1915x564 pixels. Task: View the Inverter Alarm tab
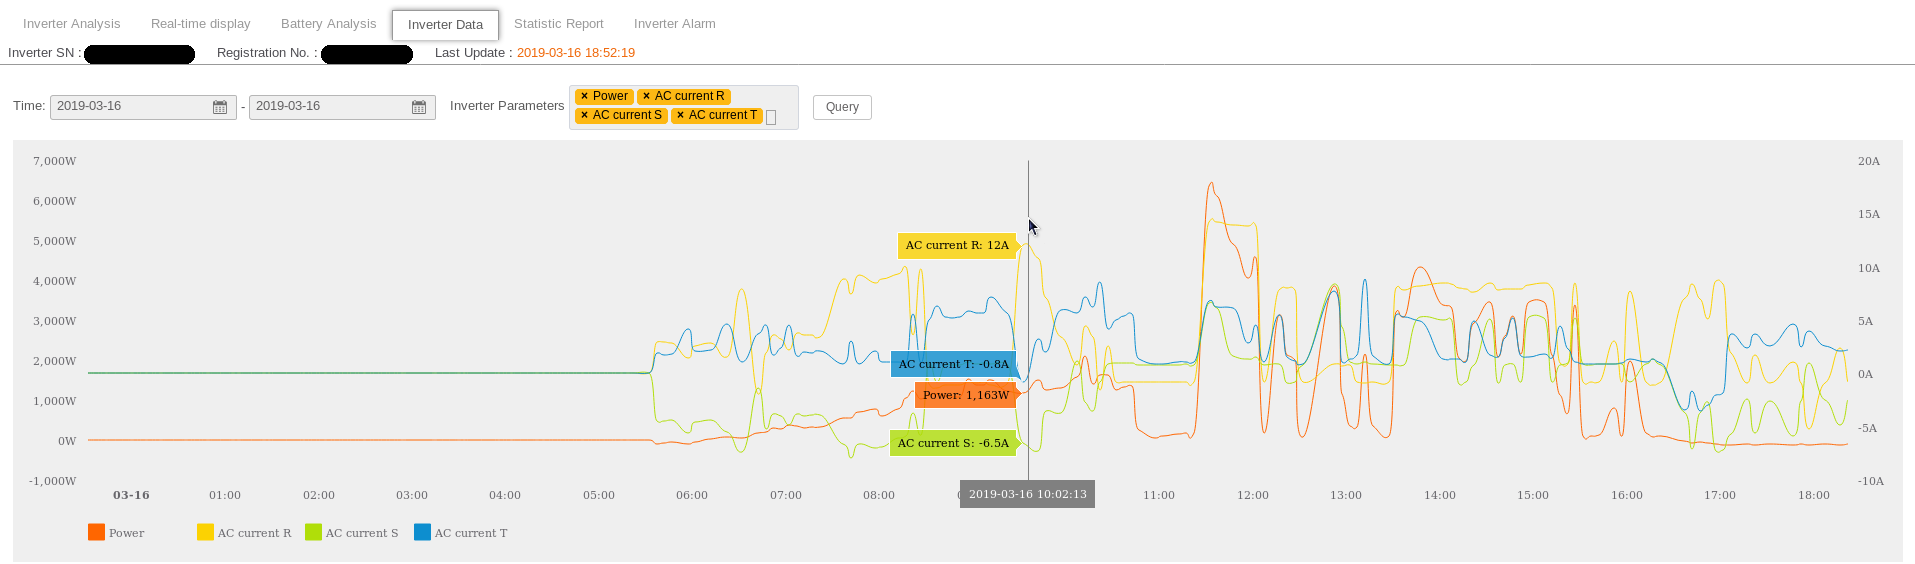point(674,24)
